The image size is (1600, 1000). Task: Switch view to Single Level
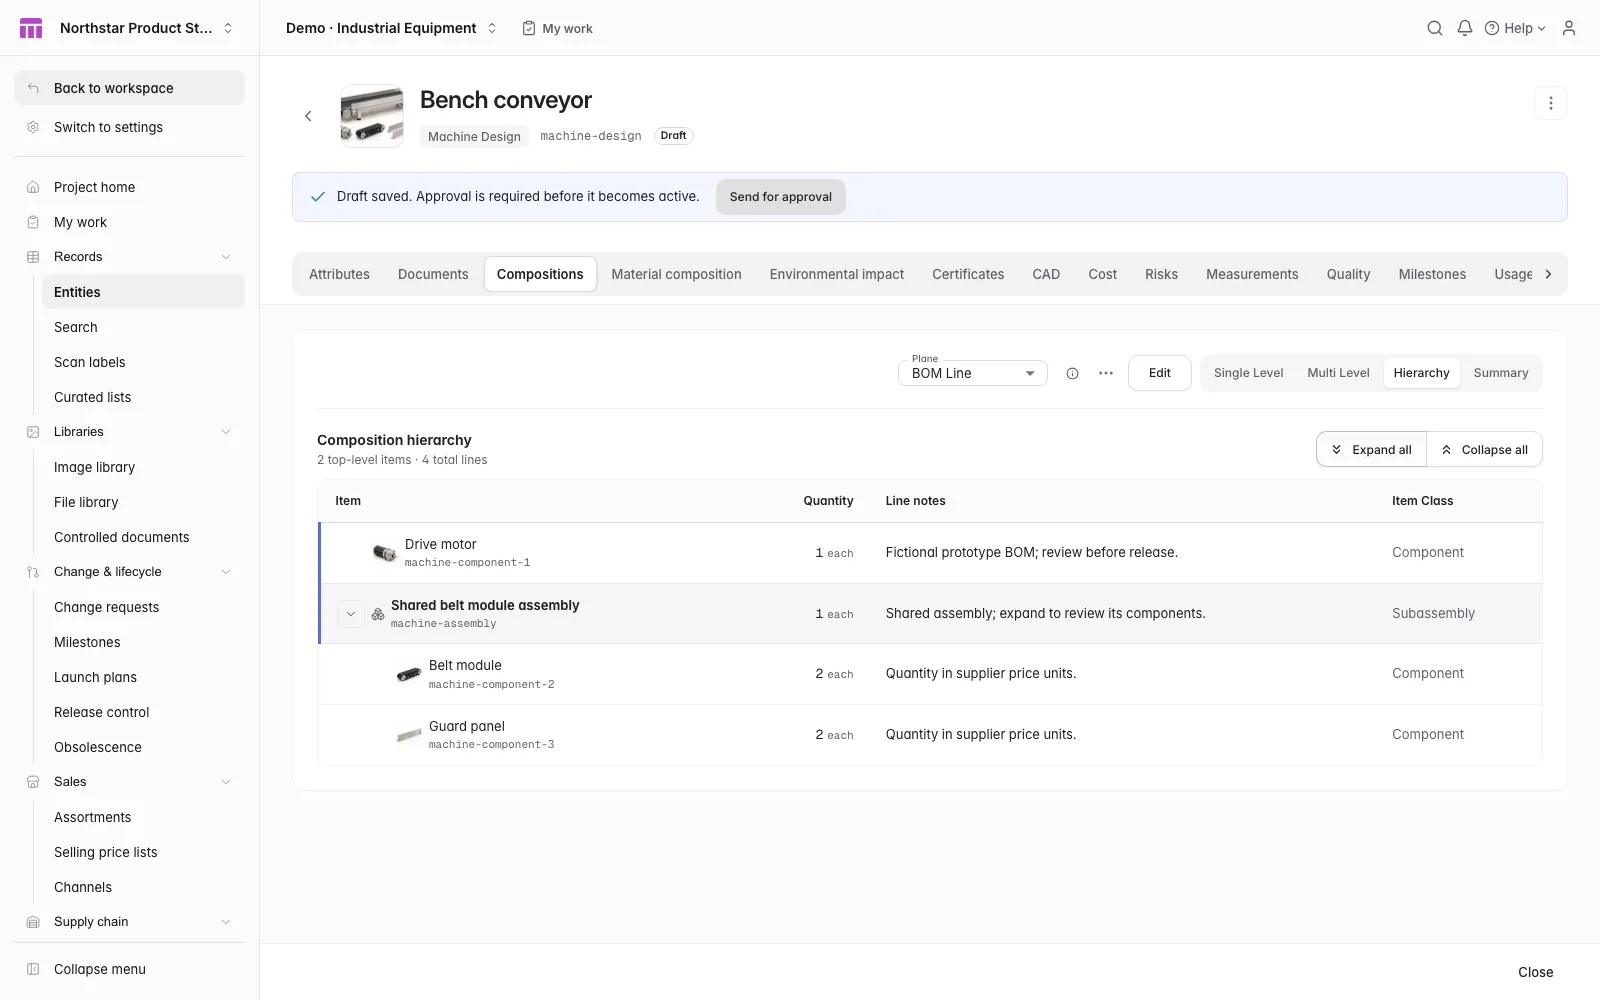pyautogui.click(x=1248, y=373)
